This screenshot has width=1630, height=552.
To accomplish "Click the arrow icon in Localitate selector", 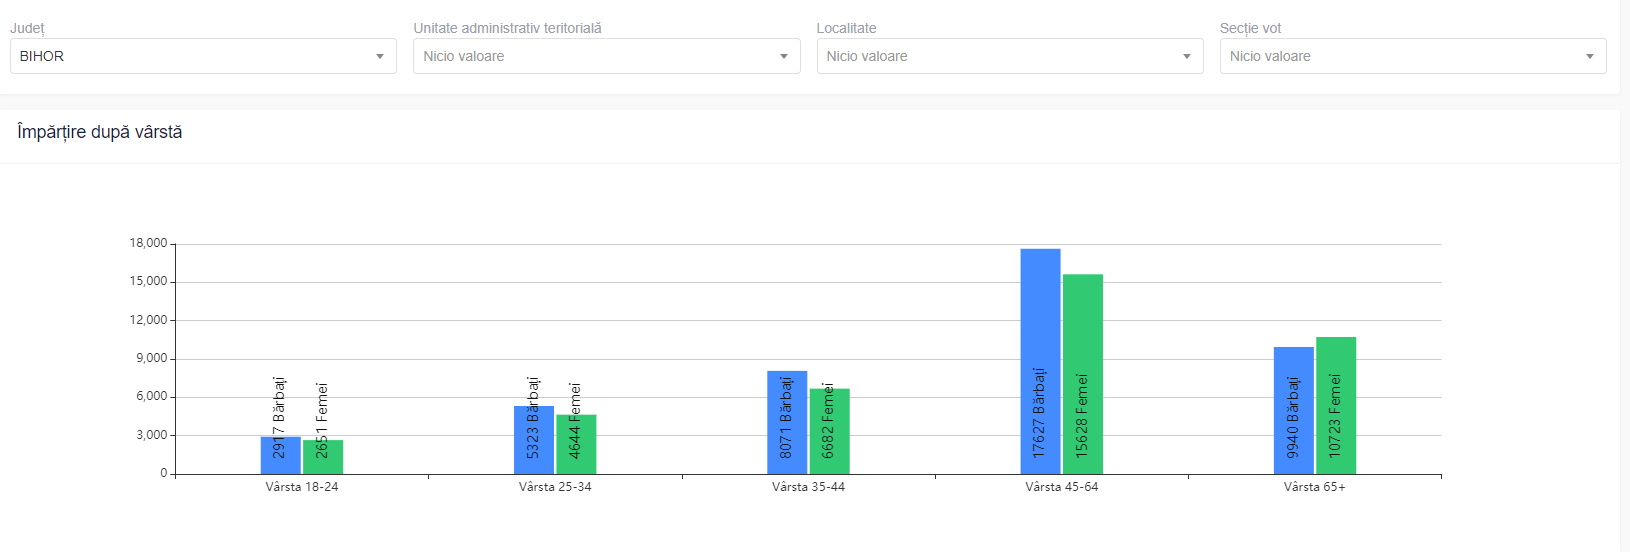I will [1186, 57].
